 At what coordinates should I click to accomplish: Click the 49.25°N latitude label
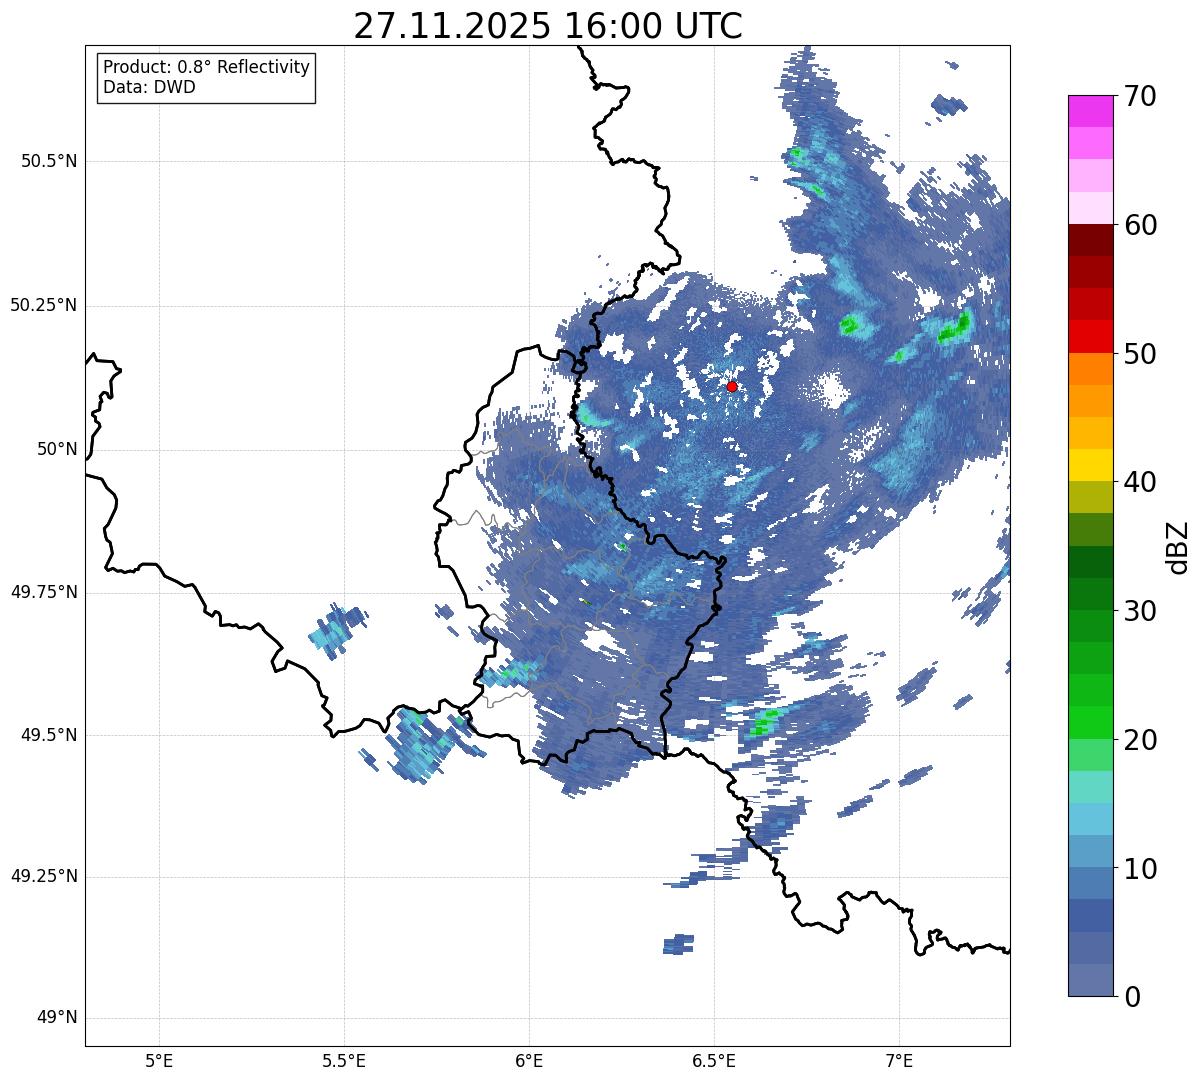44,877
